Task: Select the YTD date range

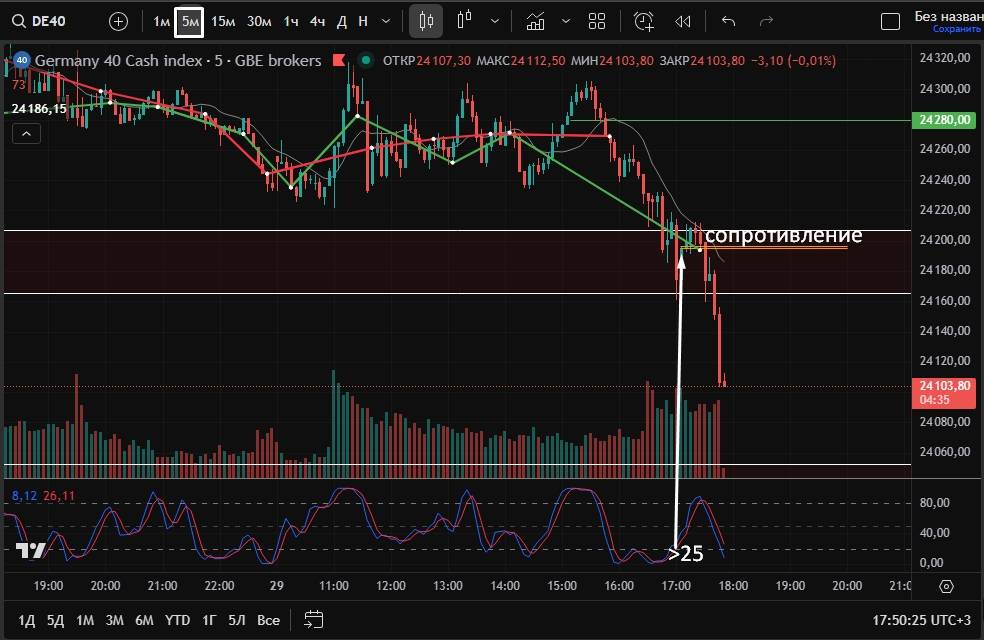Action: (x=177, y=620)
